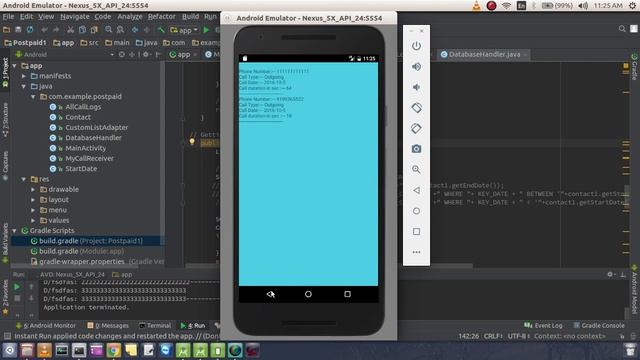Open the app run configuration dropdown
The height and width of the screenshot is (360, 640).
(x=184, y=30)
